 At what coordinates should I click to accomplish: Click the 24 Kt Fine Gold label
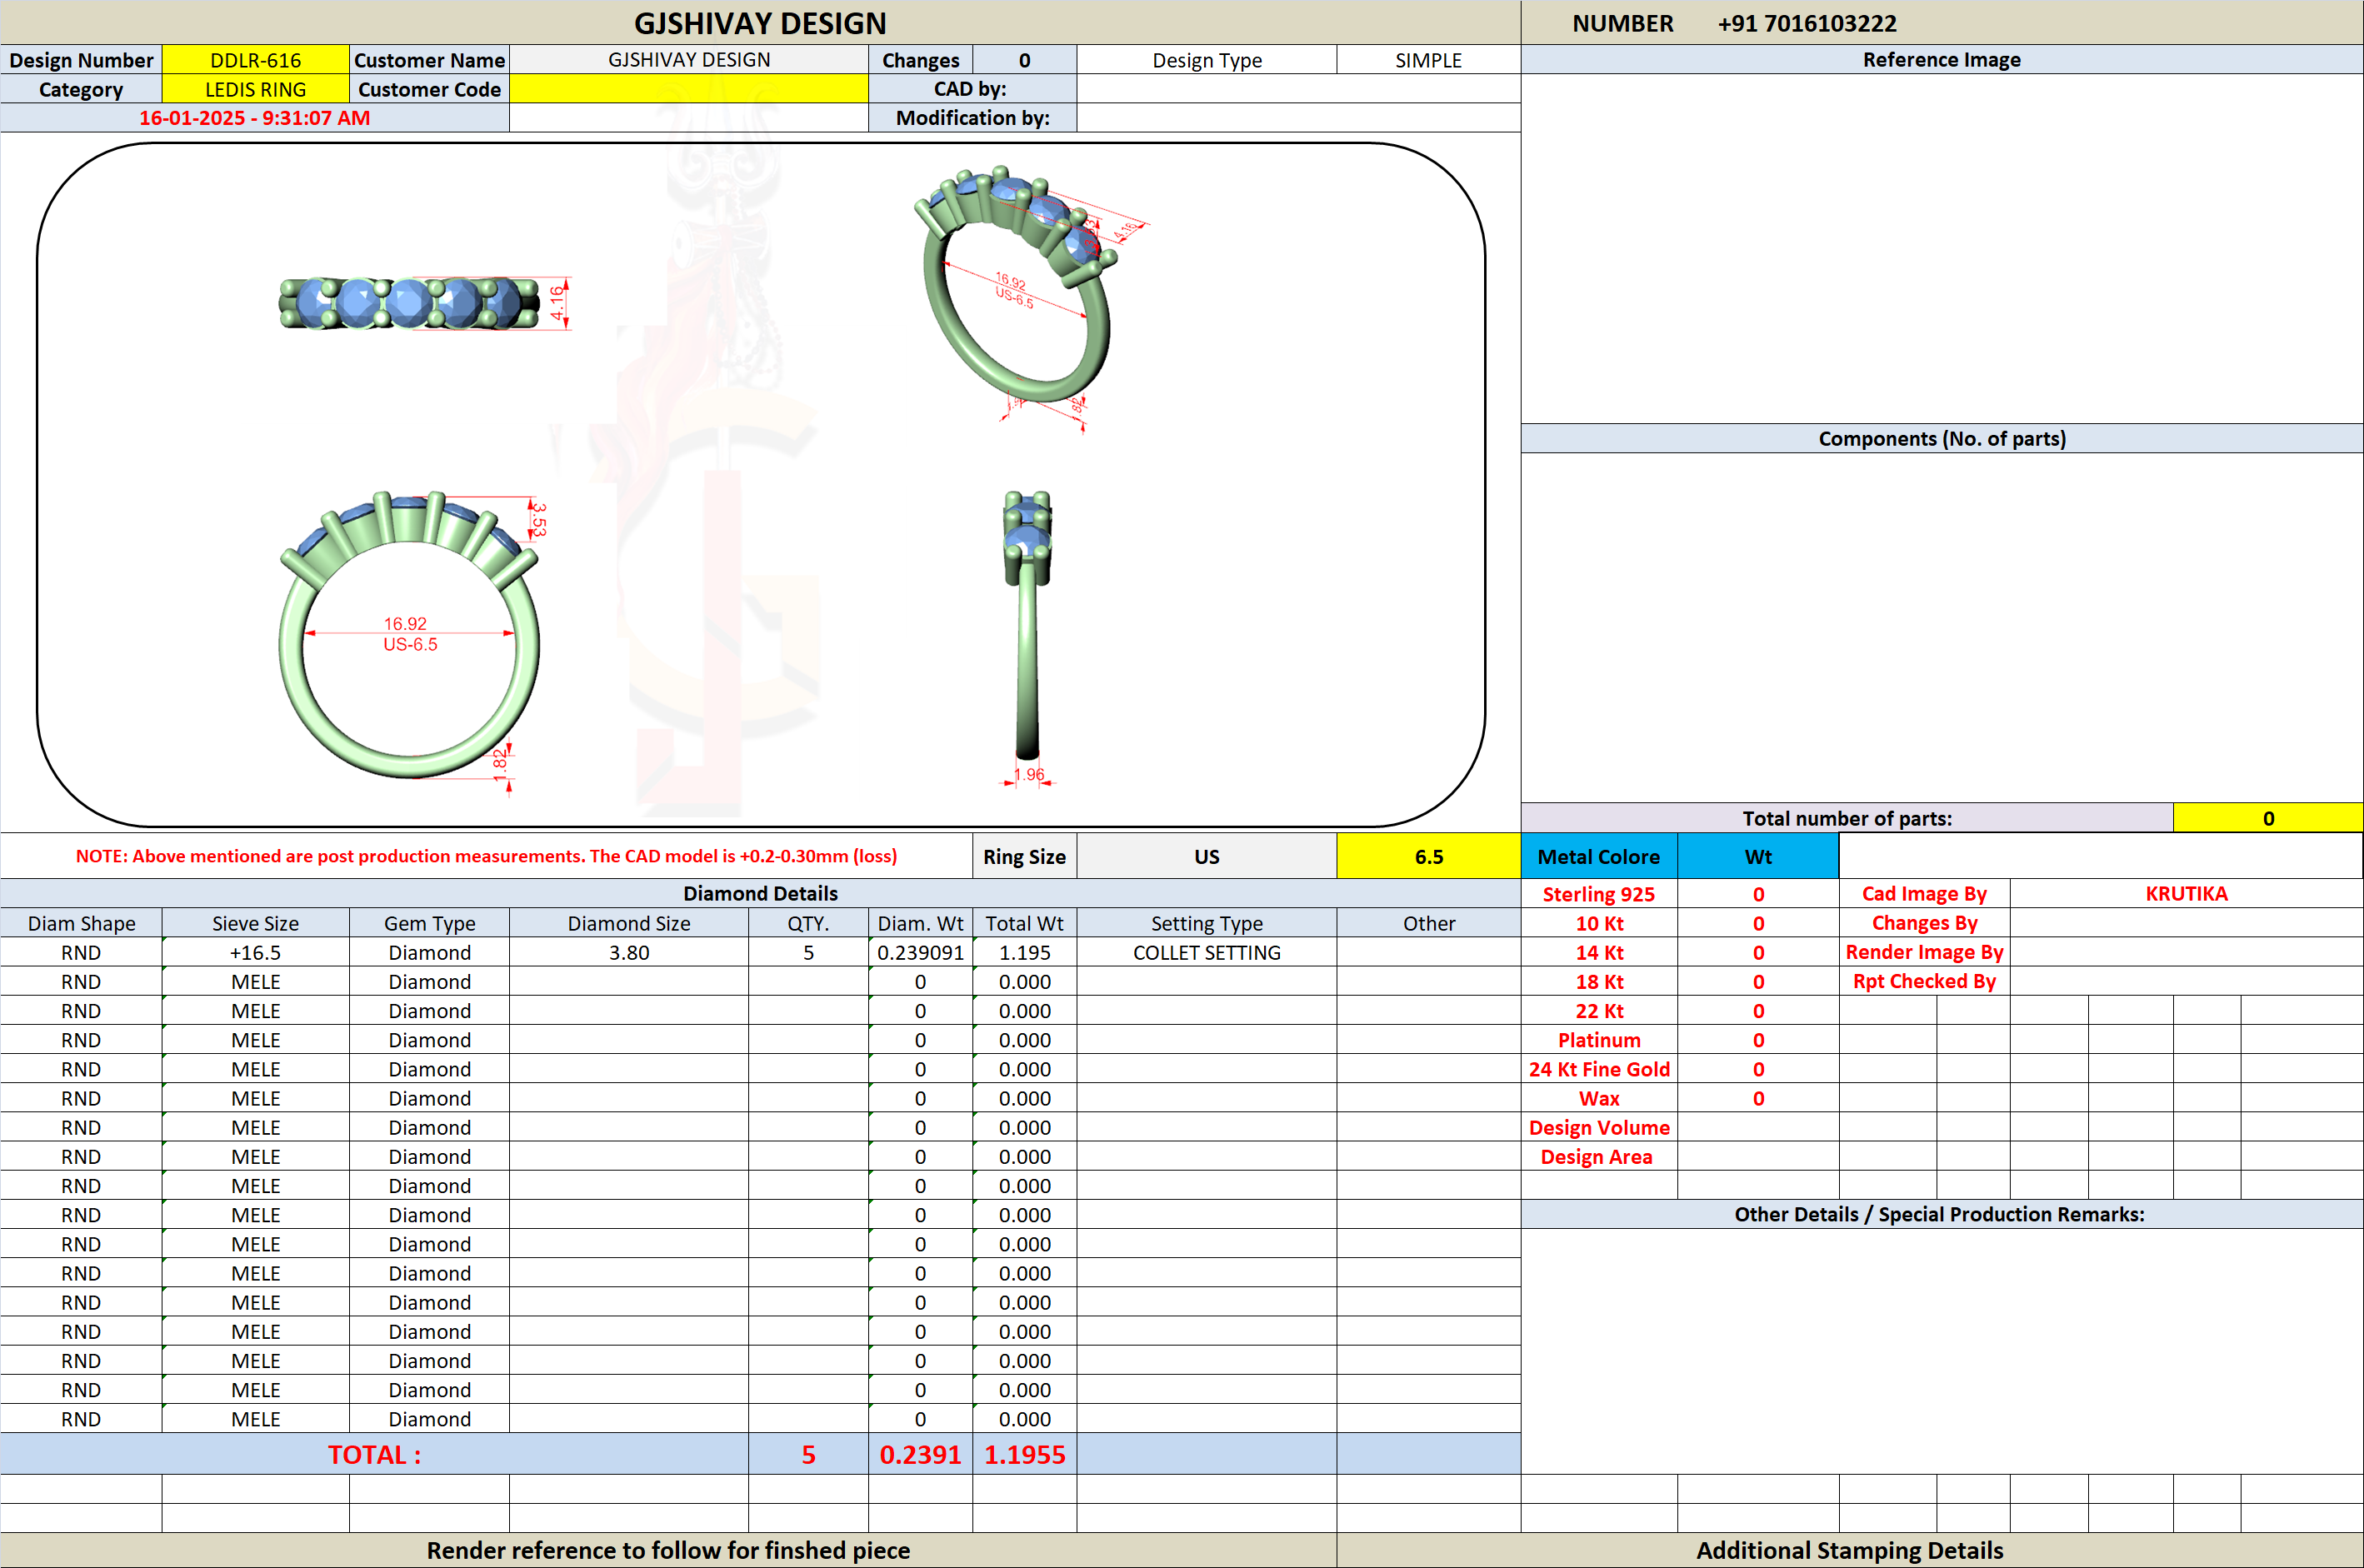1598,1069
